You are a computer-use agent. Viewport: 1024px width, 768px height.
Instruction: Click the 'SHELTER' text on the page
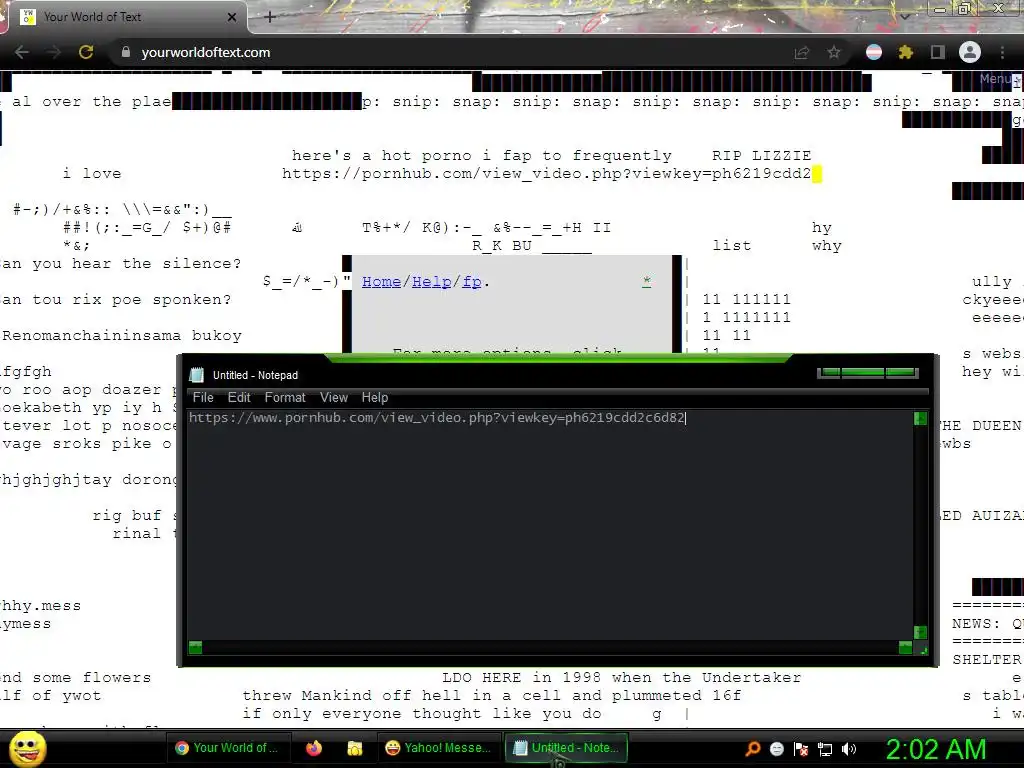[x=986, y=660]
